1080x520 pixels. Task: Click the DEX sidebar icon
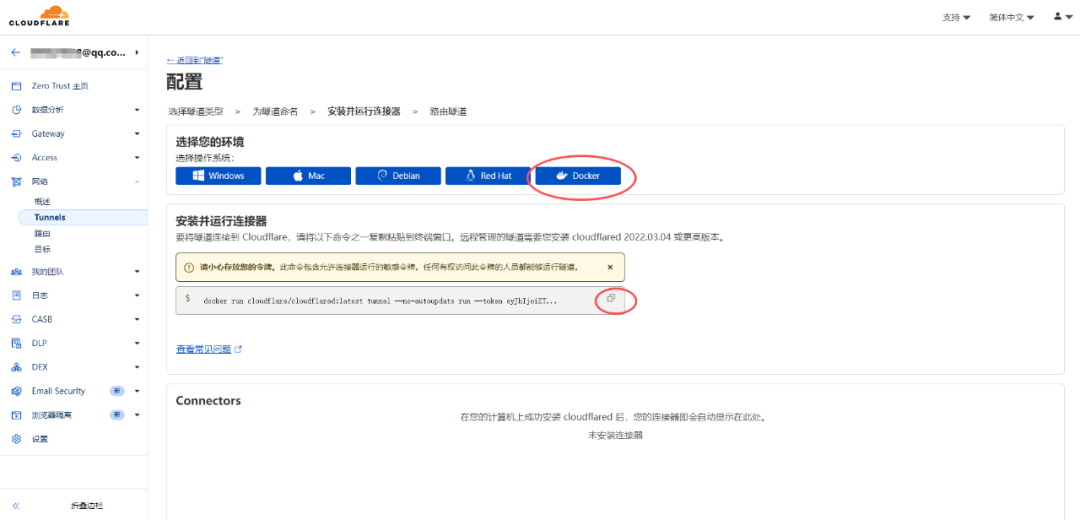pyautogui.click(x=17, y=367)
